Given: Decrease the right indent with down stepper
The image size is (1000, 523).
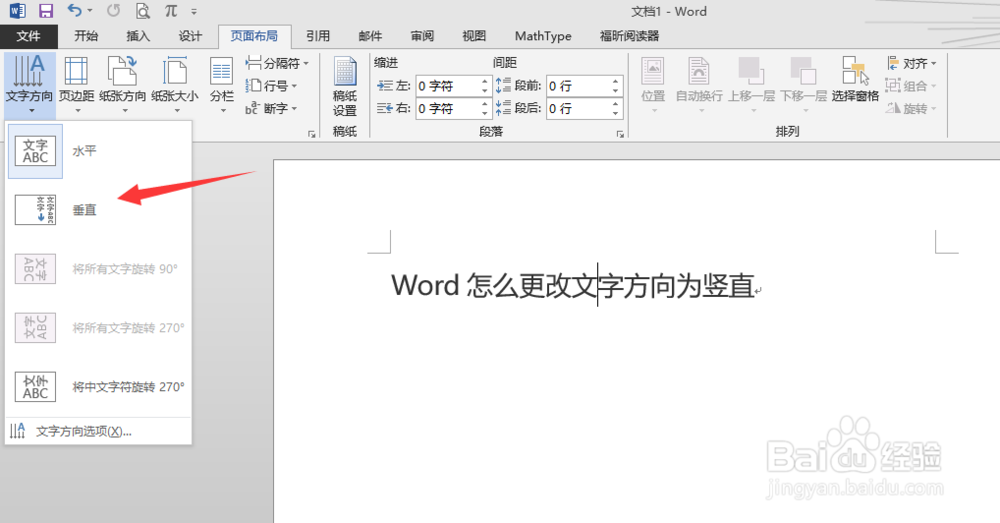Looking at the screenshot, I should click(x=485, y=114).
